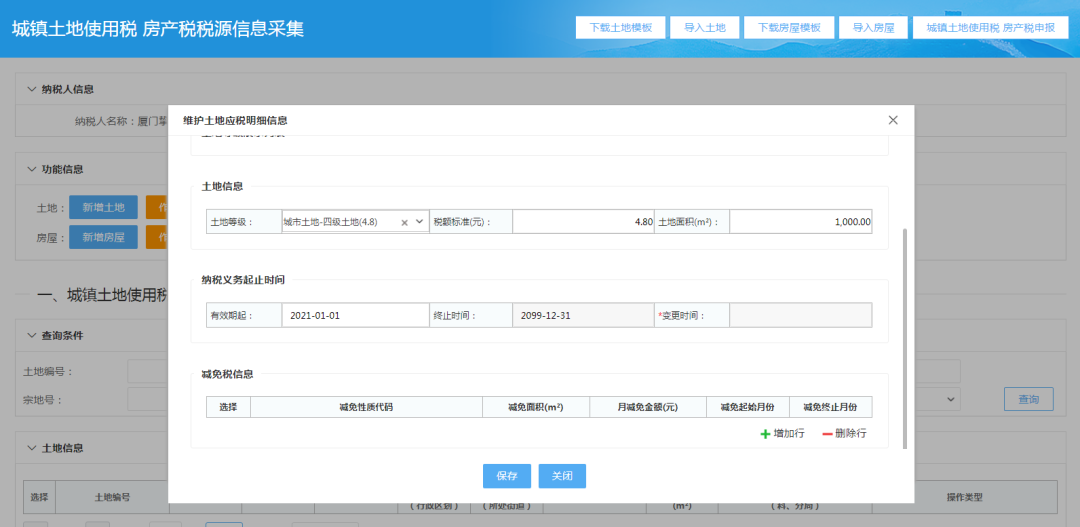Open 城镇土地使用税 房产税申报
The height and width of the screenshot is (527, 1080).
click(990, 28)
